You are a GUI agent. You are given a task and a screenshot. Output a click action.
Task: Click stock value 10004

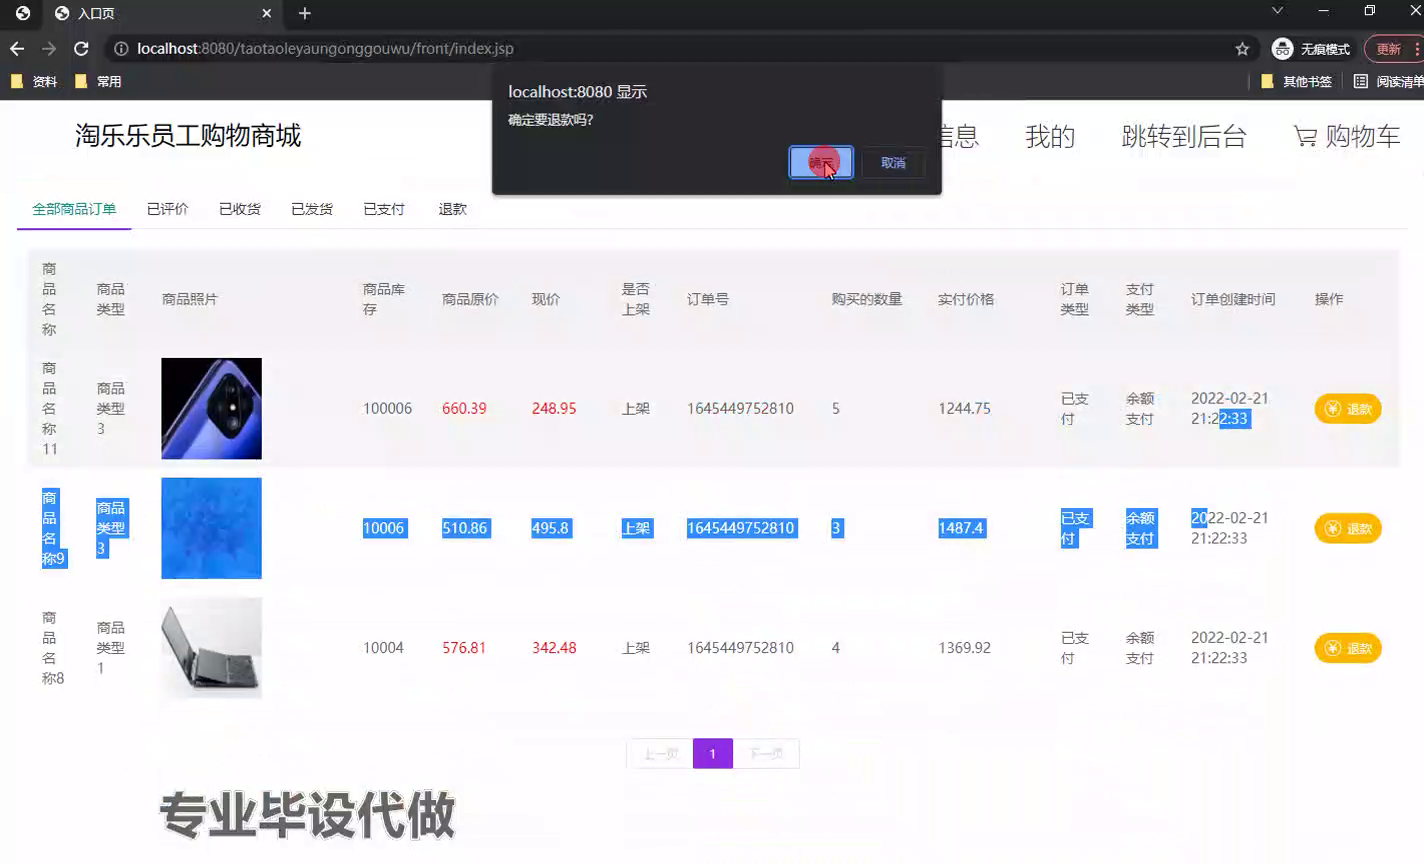[x=383, y=648]
